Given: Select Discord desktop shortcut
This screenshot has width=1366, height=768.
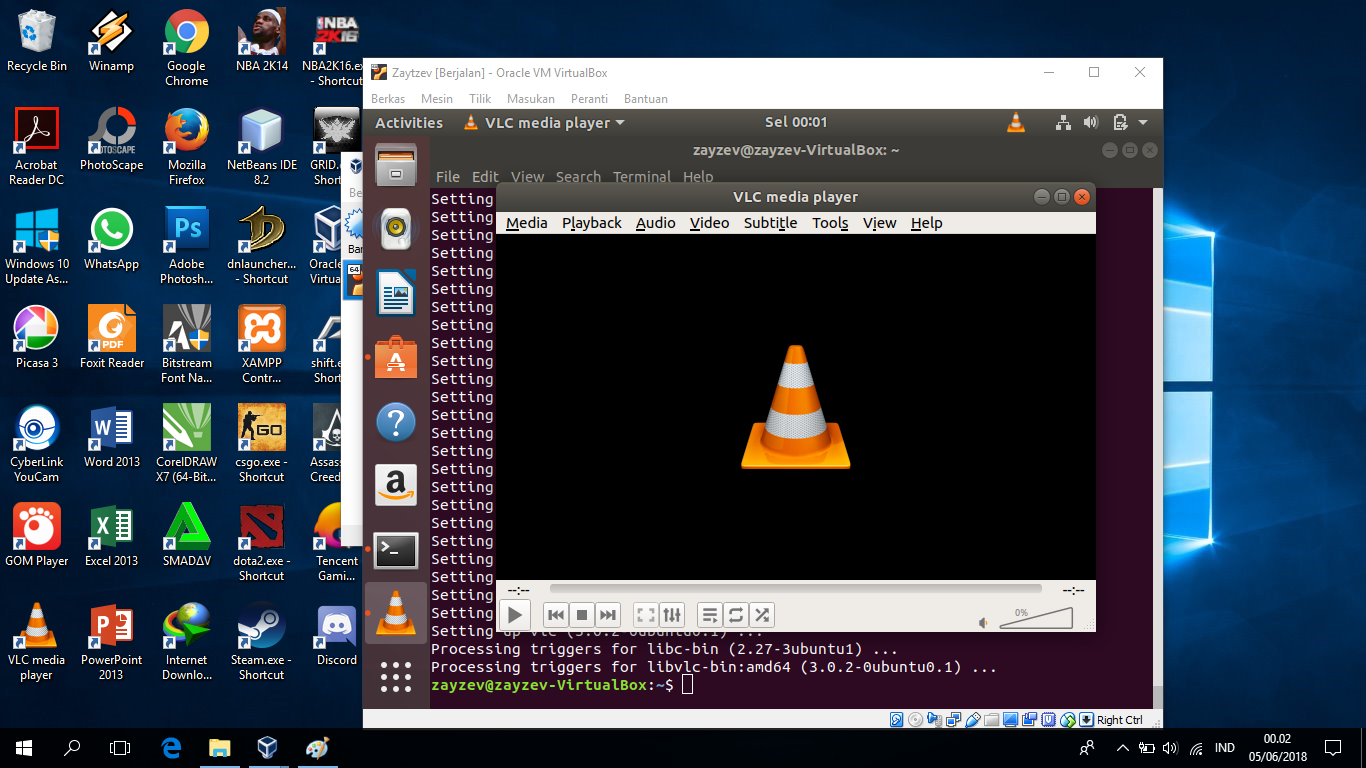Looking at the screenshot, I should pyautogui.click(x=337, y=636).
